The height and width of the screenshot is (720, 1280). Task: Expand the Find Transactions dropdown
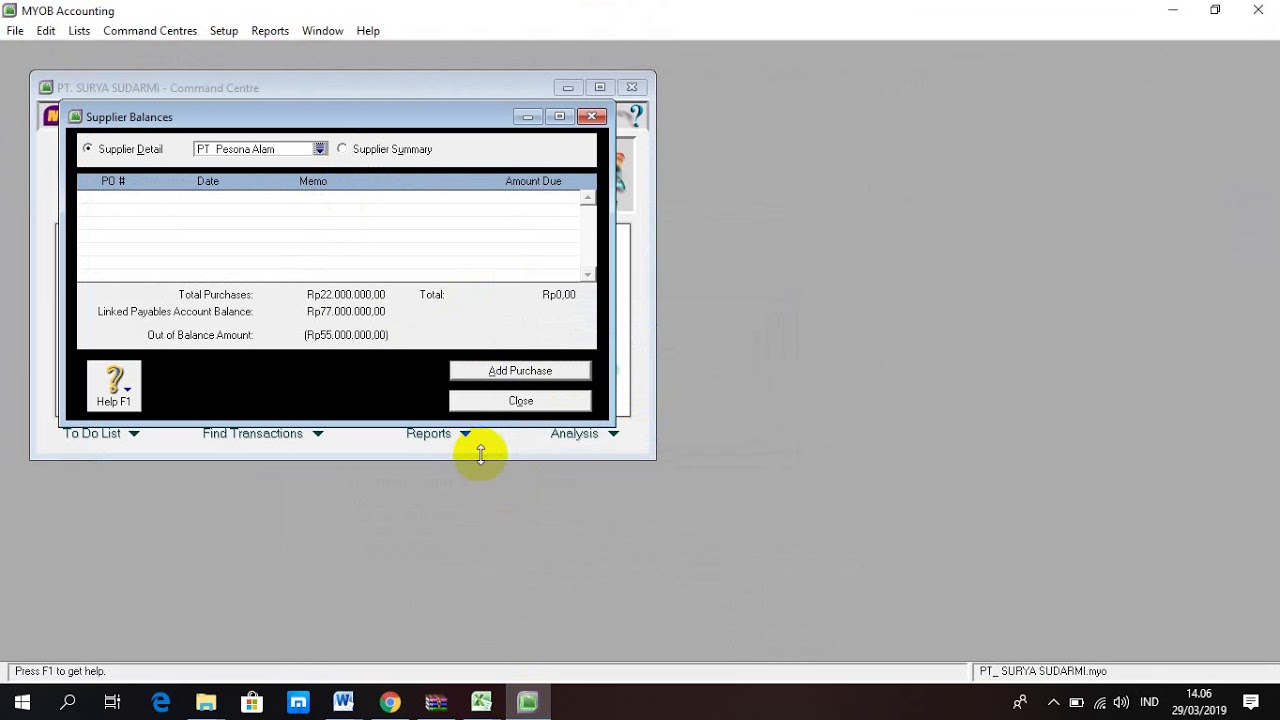coord(318,434)
